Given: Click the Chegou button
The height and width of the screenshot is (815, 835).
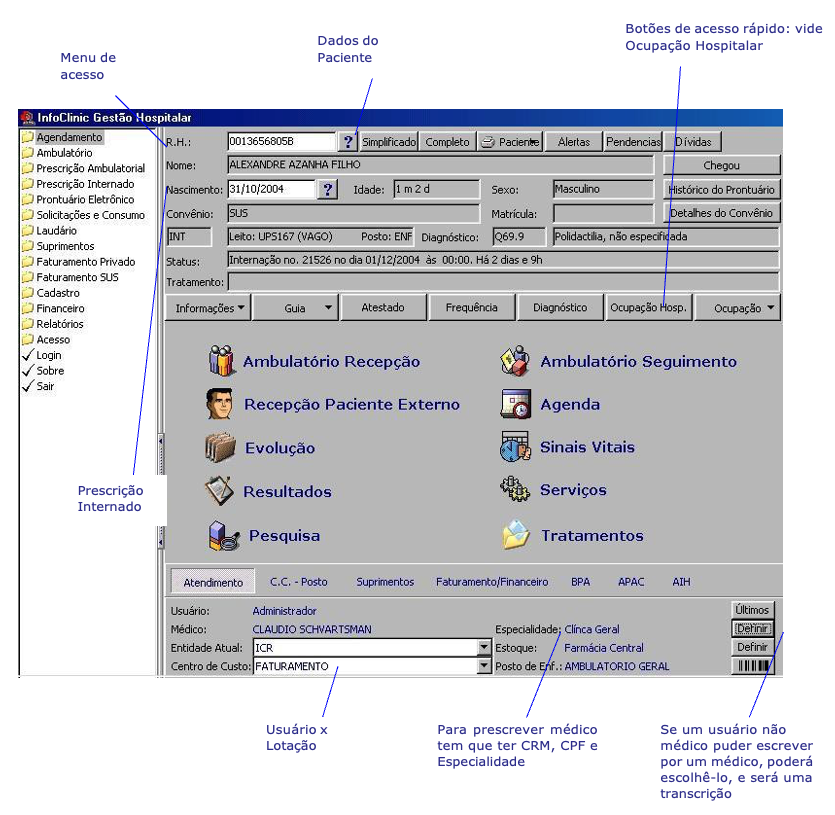Looking at the screenshot, I should tap(722, 165).
